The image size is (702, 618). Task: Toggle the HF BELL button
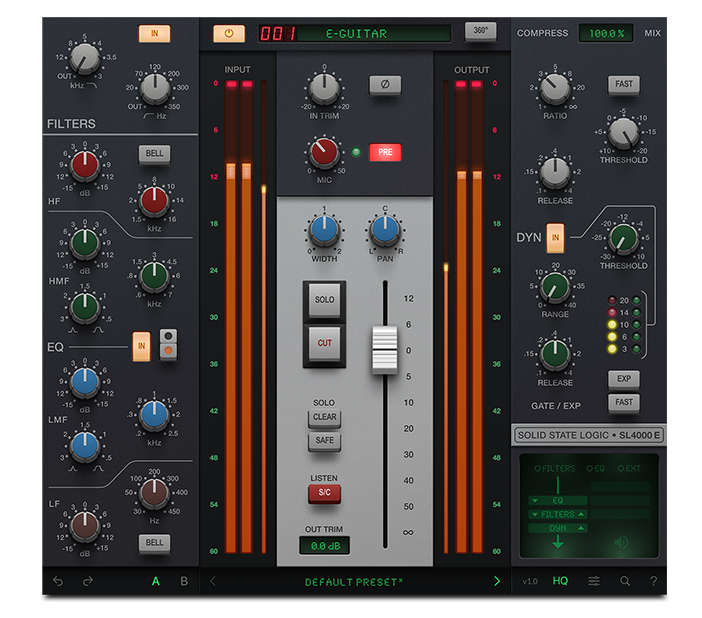[154, 154]
